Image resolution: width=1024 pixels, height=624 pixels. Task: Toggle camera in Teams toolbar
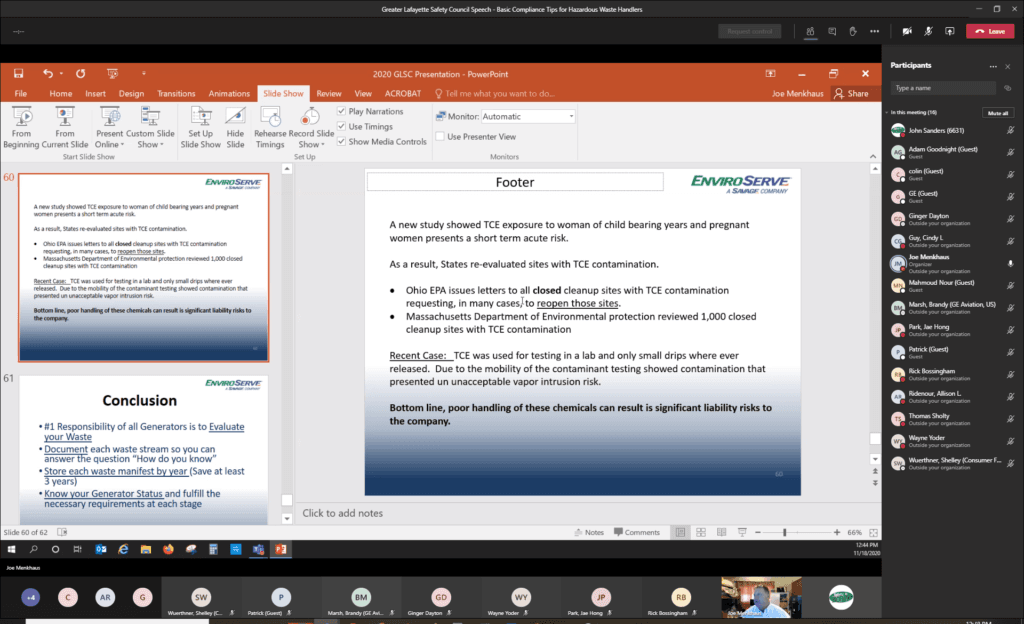coord(907,31)
